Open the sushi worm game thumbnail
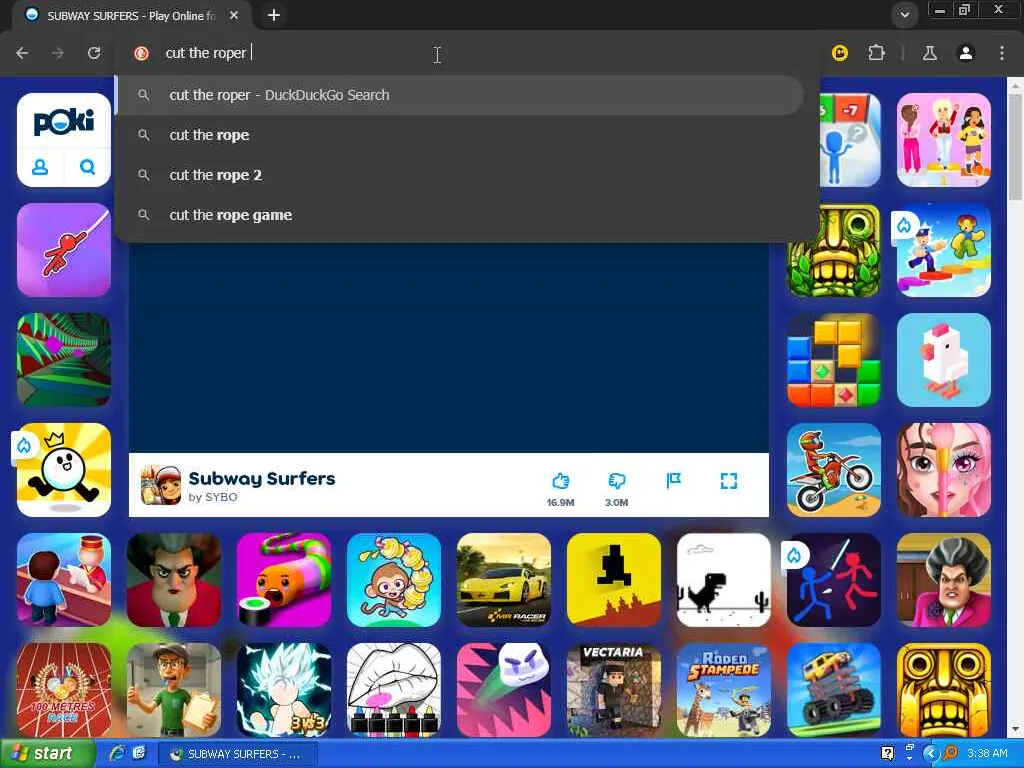The image size is (1024, 768). 283,580
